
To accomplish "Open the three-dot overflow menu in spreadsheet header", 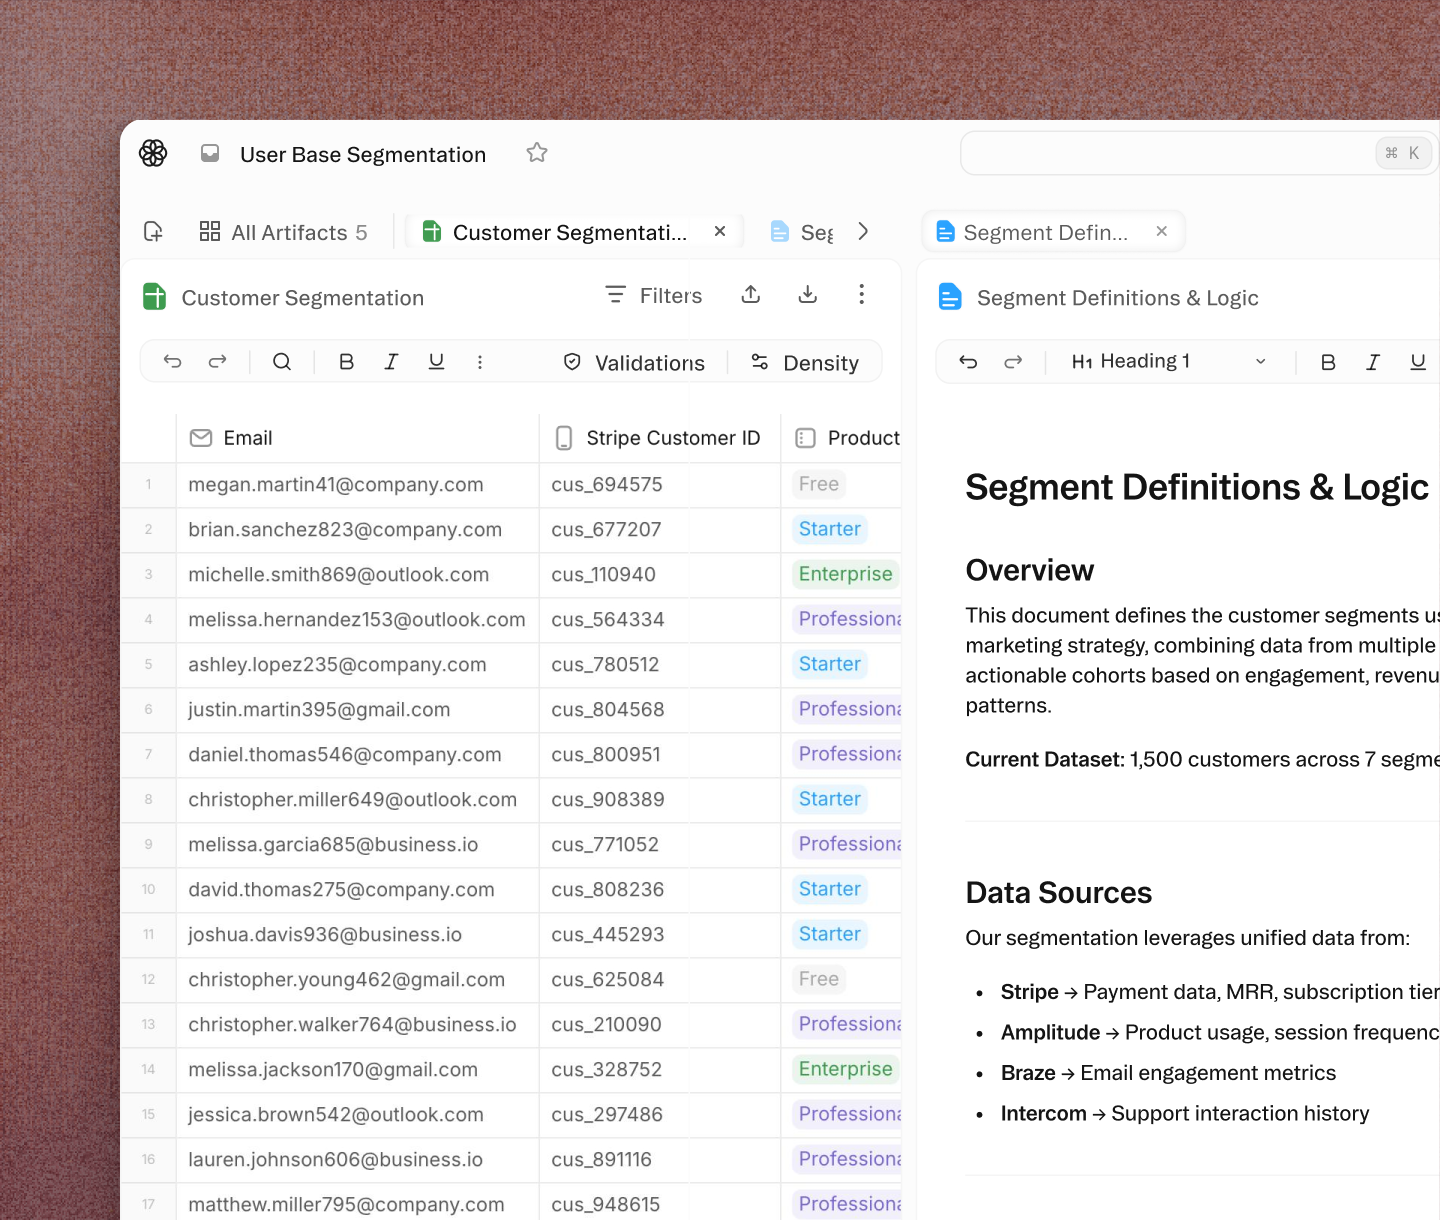I will click(x=861, y=294).
